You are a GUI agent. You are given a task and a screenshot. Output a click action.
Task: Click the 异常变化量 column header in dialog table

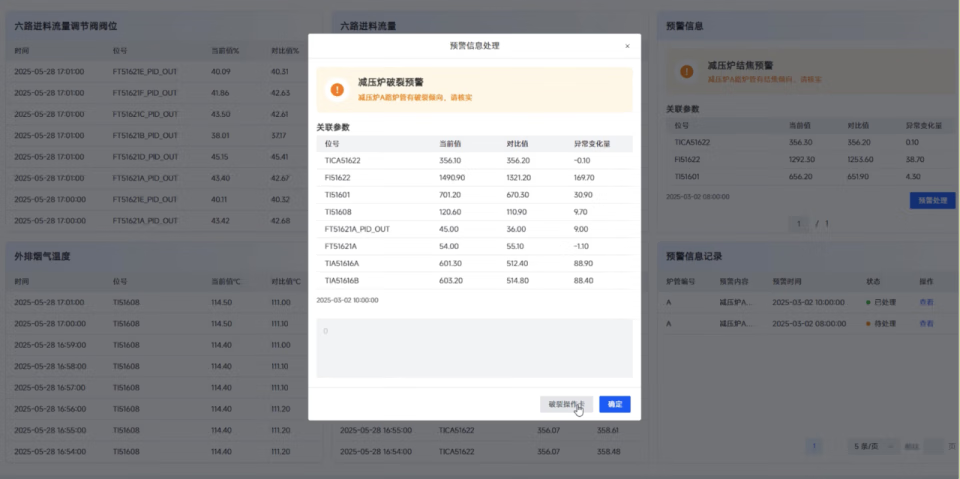click(592, 144)
